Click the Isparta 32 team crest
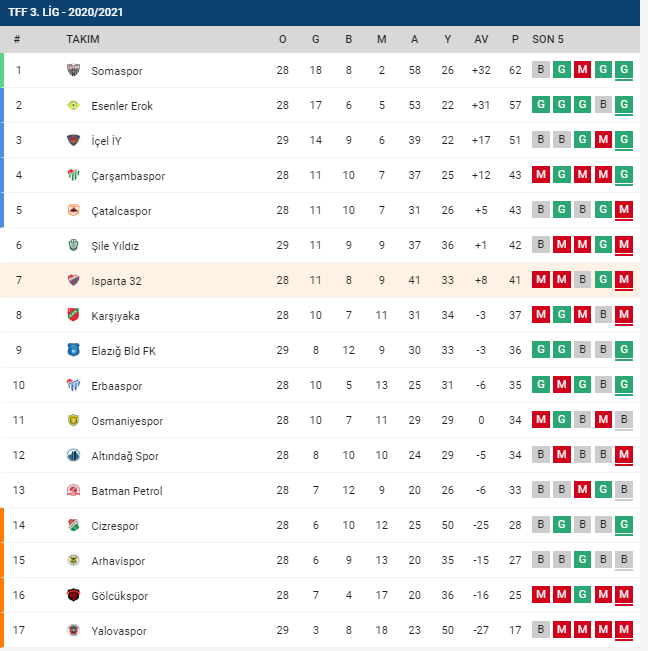 tap(73, 280)
